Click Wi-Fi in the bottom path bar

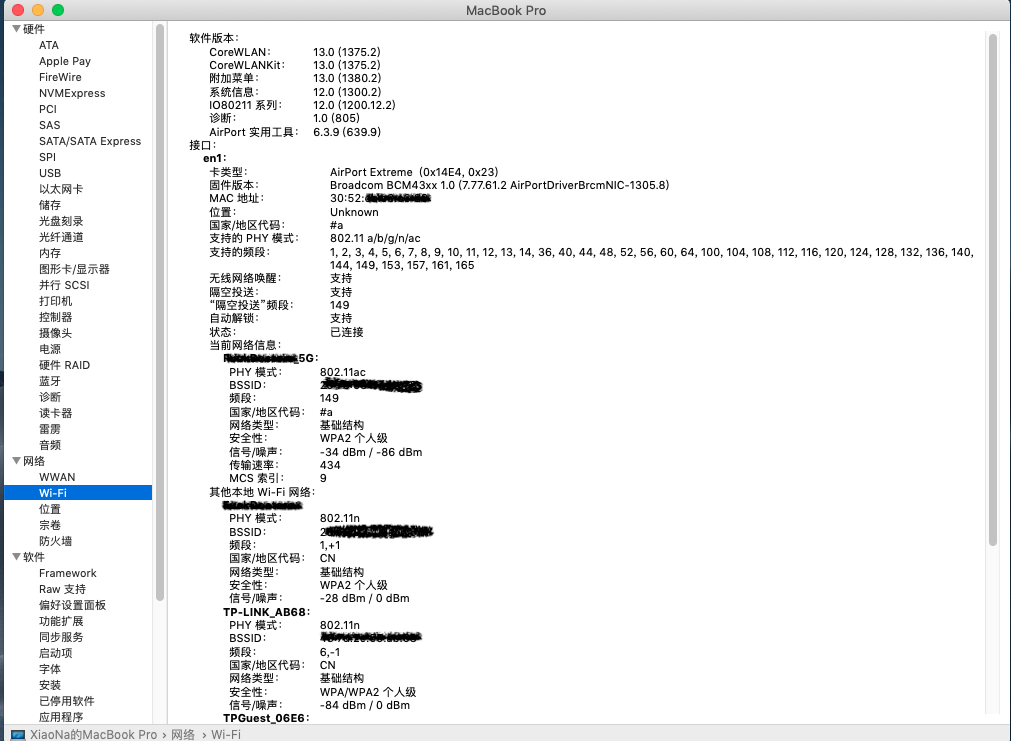[x=226, y=735]
